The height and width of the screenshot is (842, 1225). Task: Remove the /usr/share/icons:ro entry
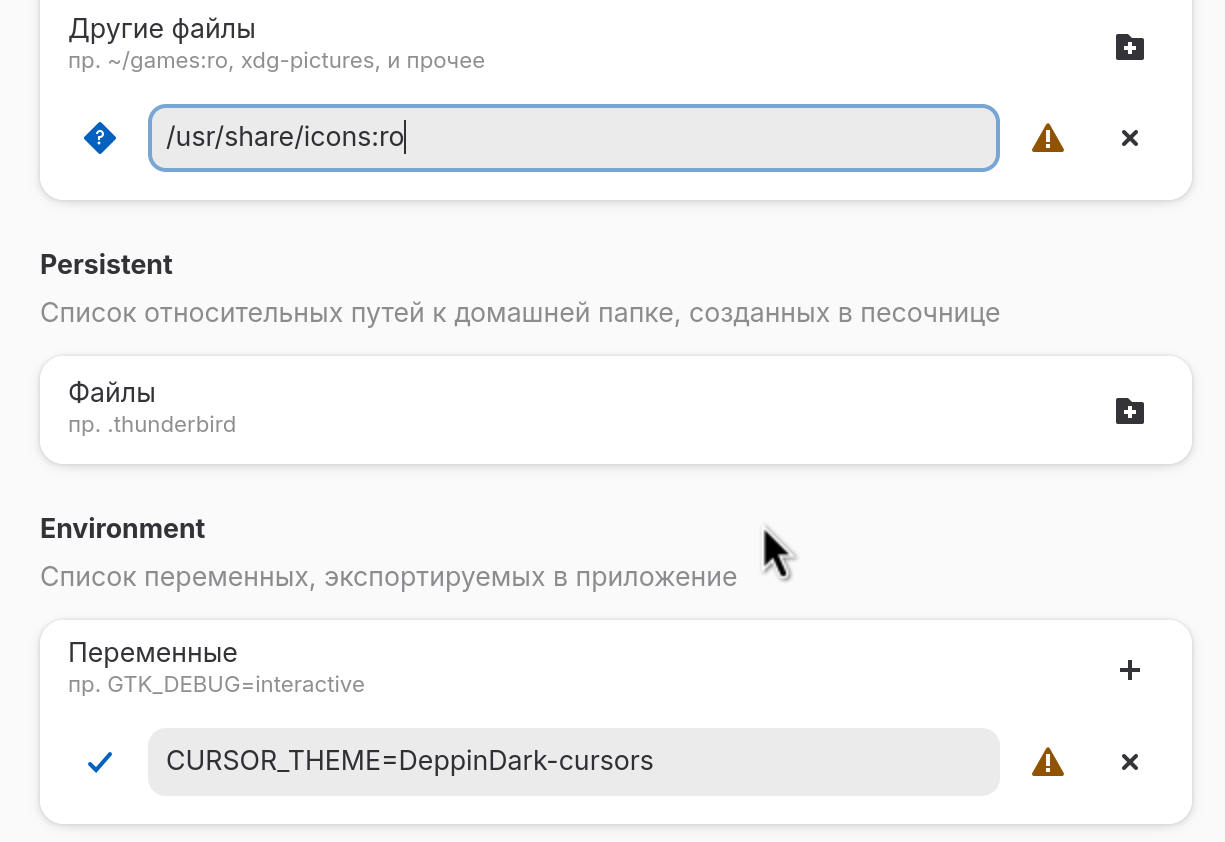1129,138
